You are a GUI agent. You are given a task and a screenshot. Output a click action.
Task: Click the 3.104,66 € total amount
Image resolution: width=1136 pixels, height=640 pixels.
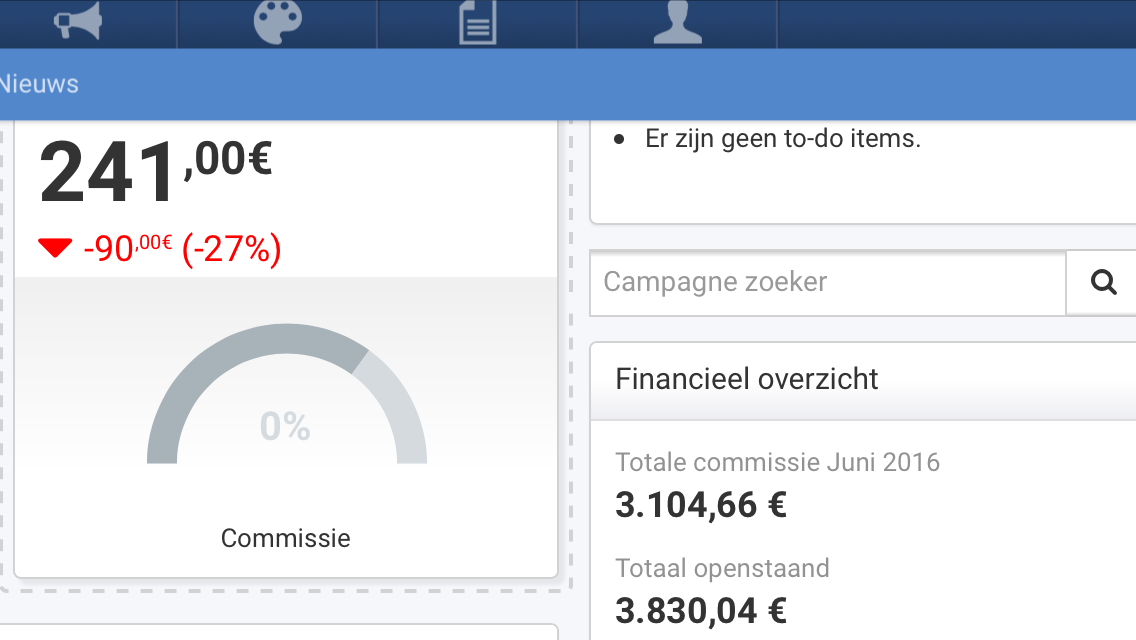(x=701, y=505)
